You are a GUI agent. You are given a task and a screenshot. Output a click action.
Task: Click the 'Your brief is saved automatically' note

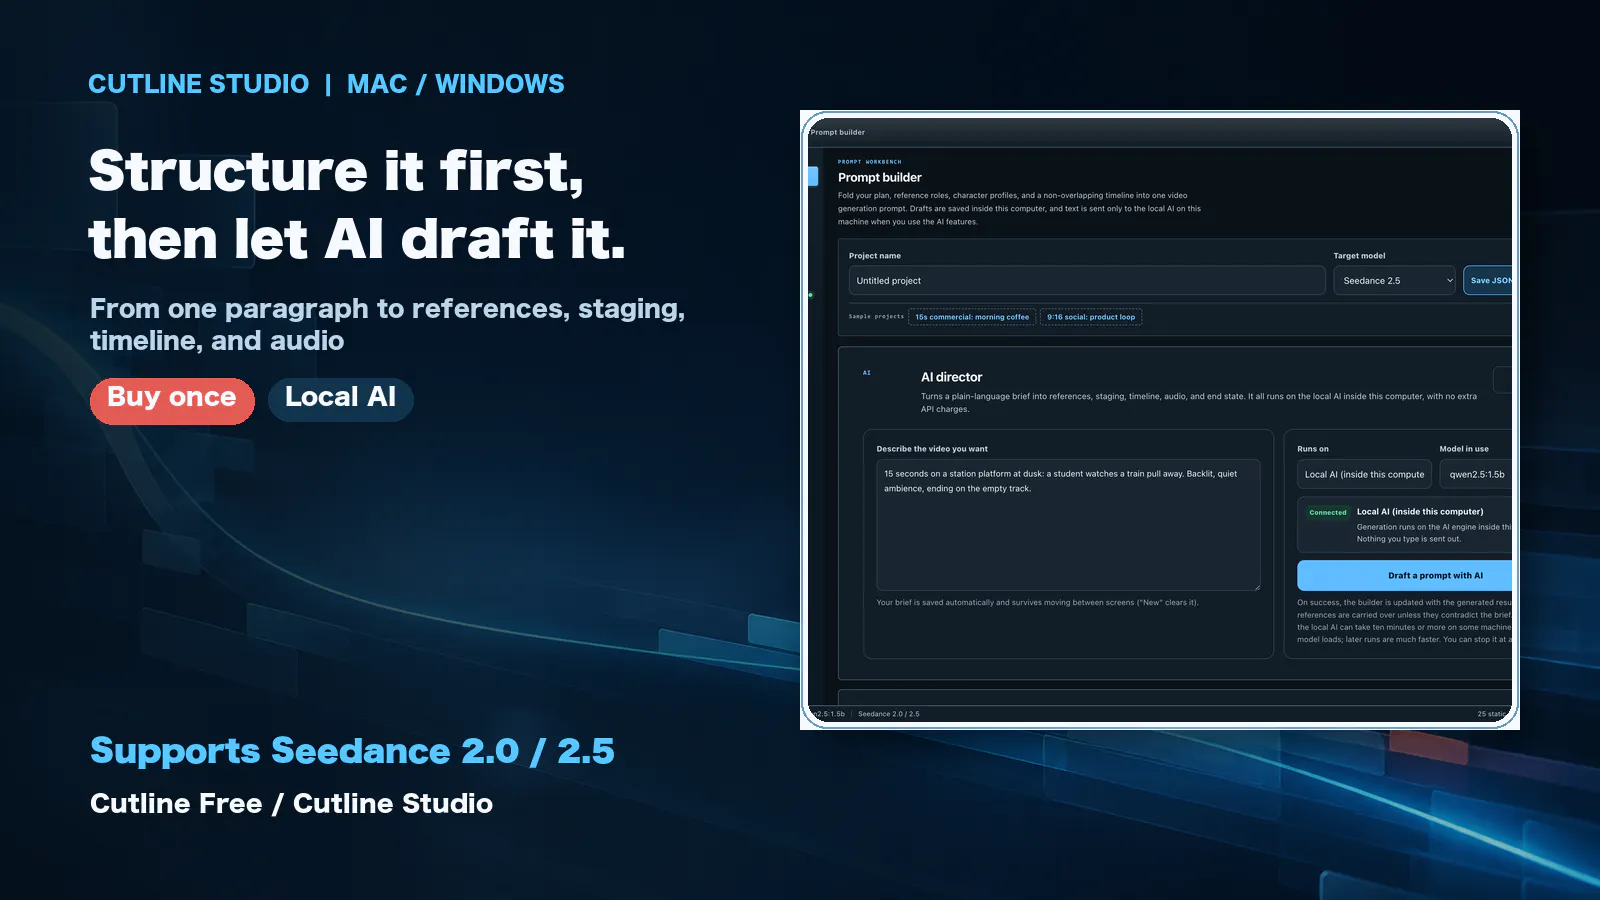click(1037, 603)
